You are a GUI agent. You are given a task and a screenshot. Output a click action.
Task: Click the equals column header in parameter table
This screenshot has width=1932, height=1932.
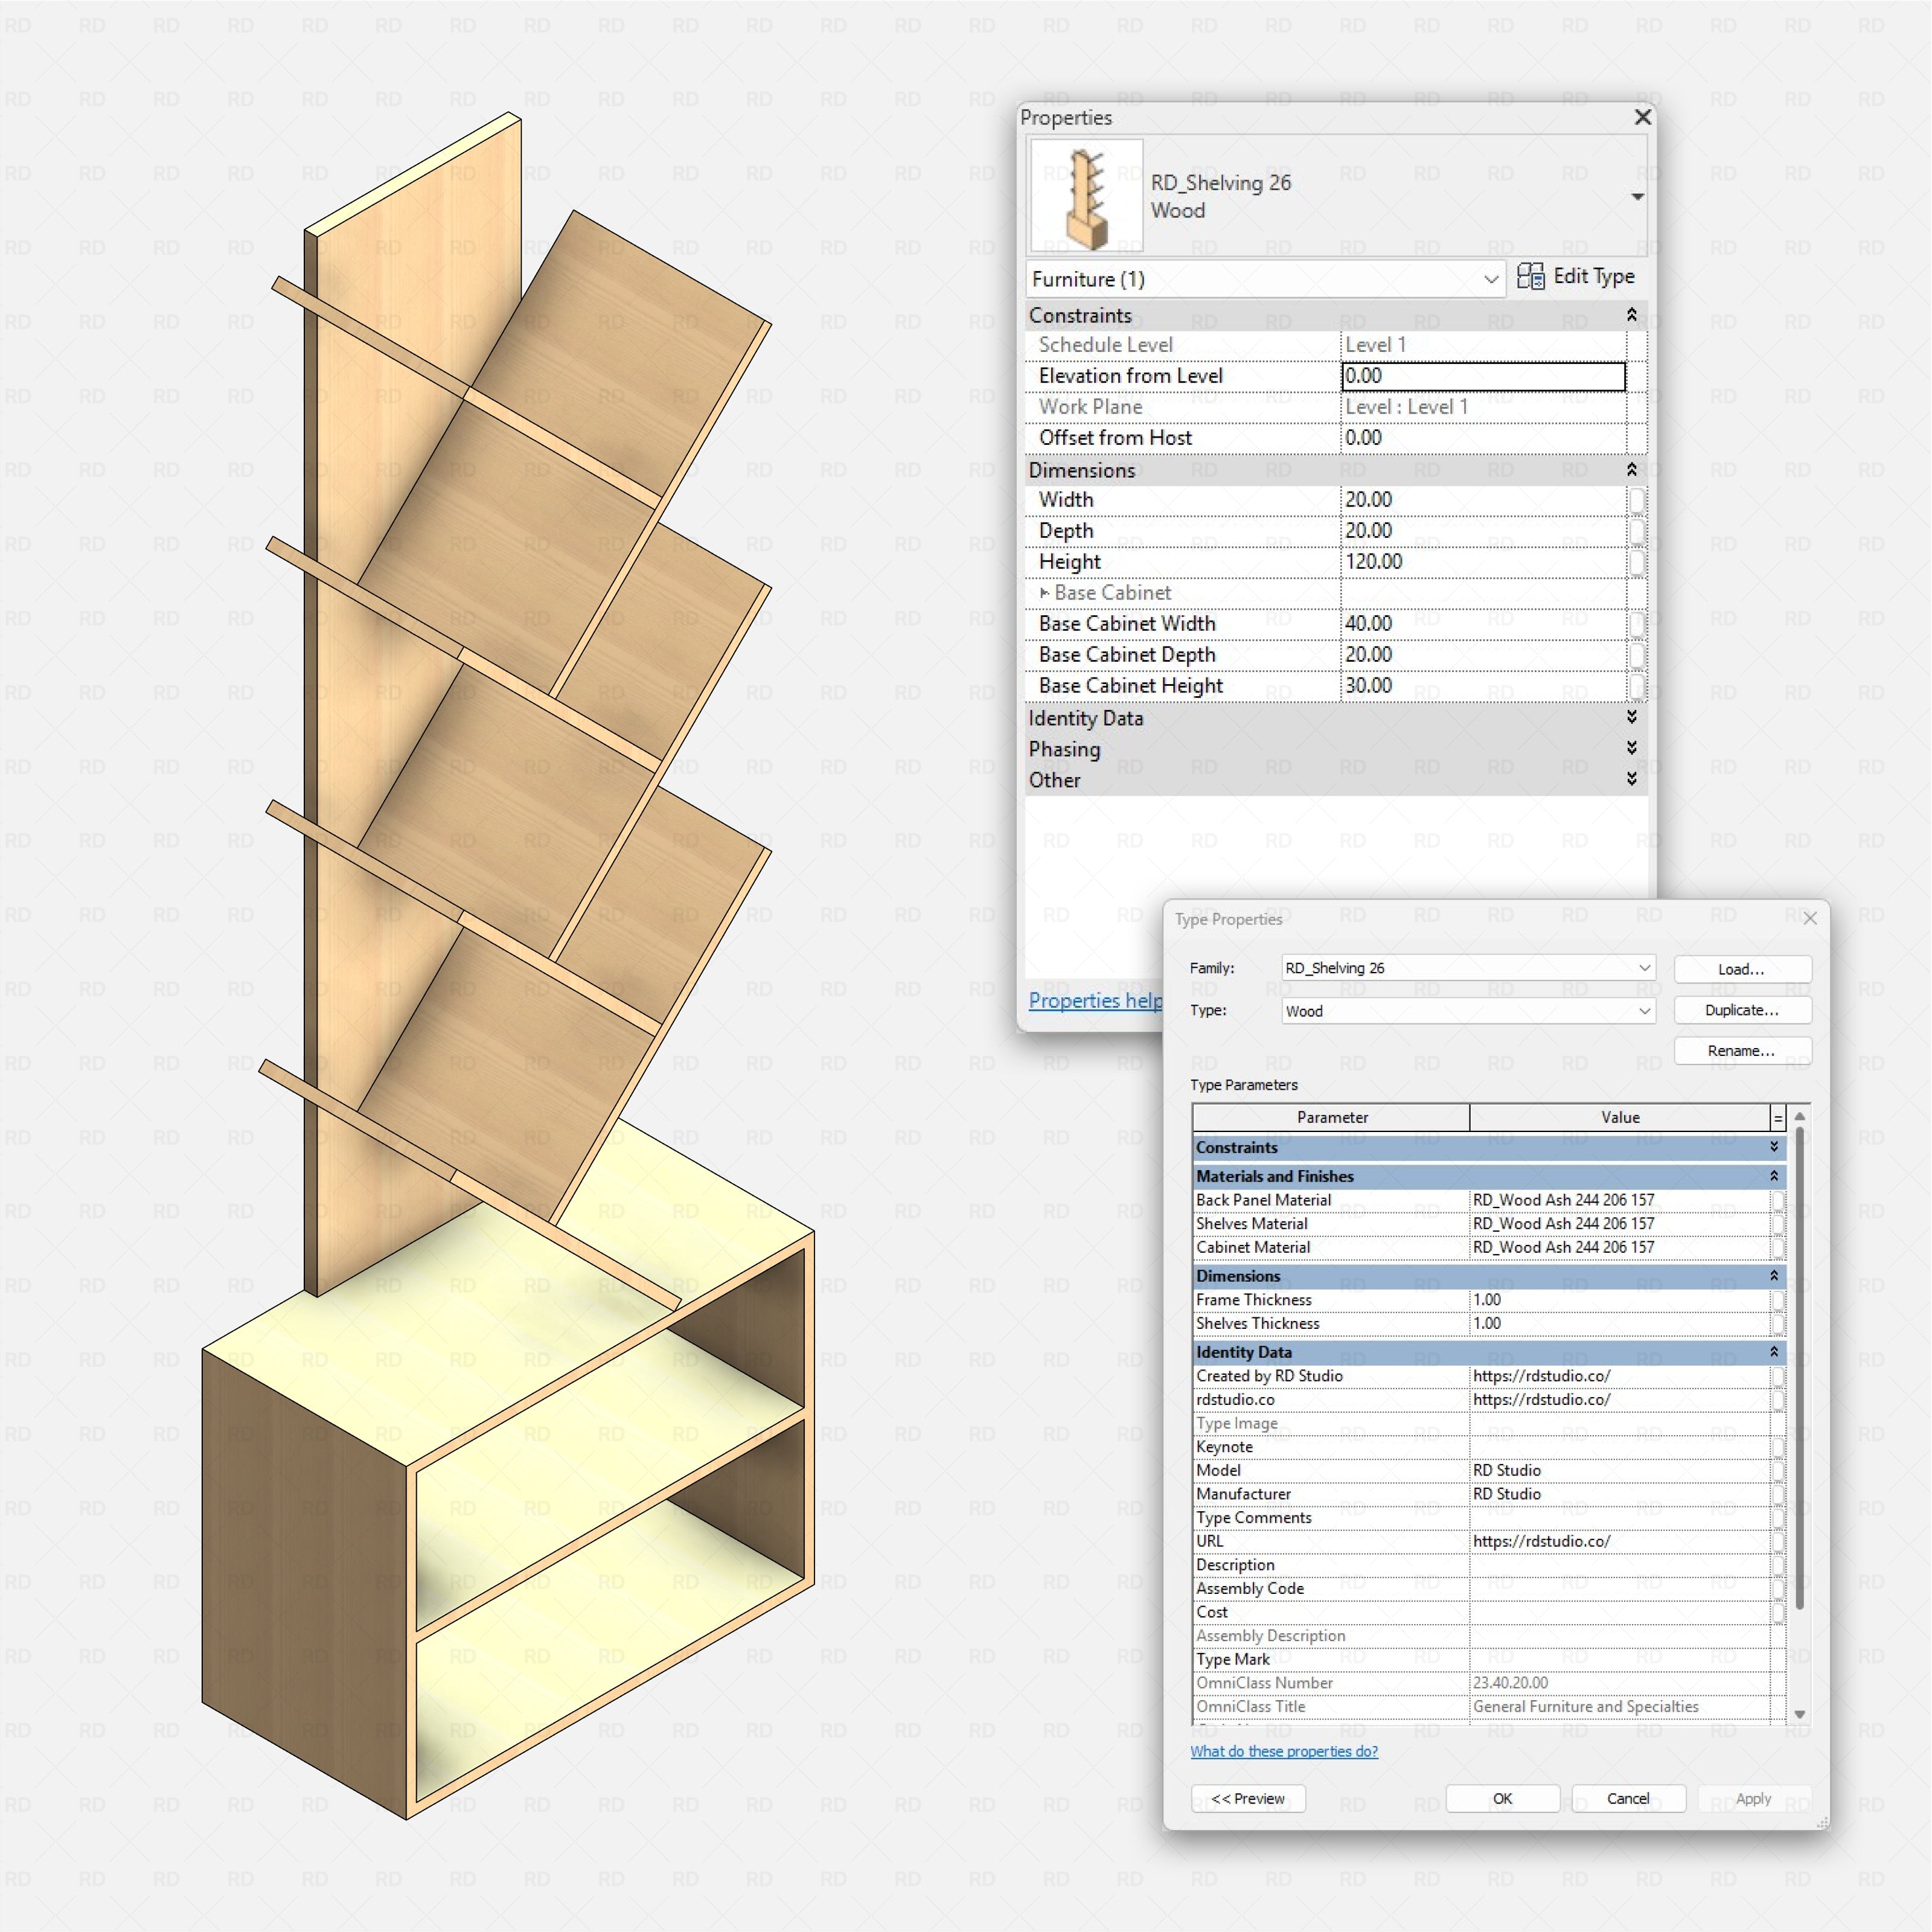(x=1778, y=1118)
